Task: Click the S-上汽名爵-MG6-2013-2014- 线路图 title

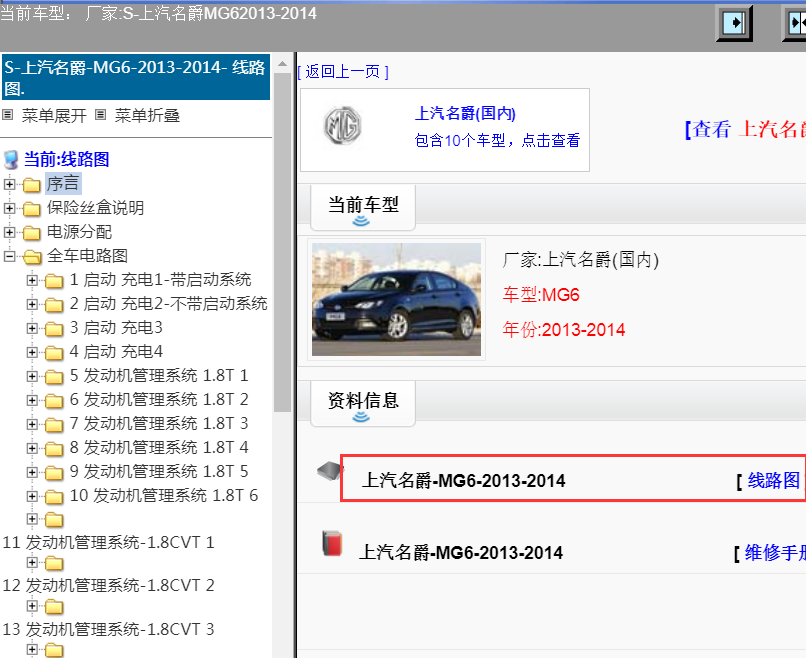Action: (136, 78)
